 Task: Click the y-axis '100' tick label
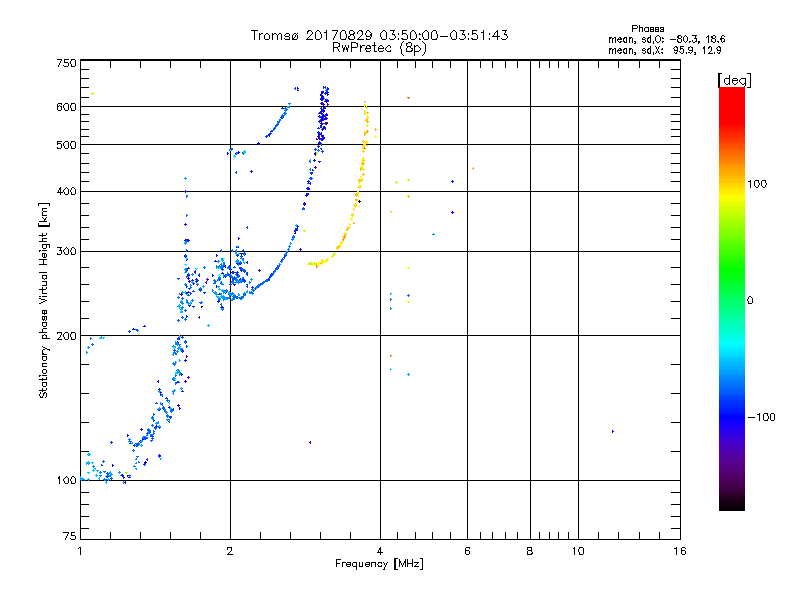tap(66, 481)
